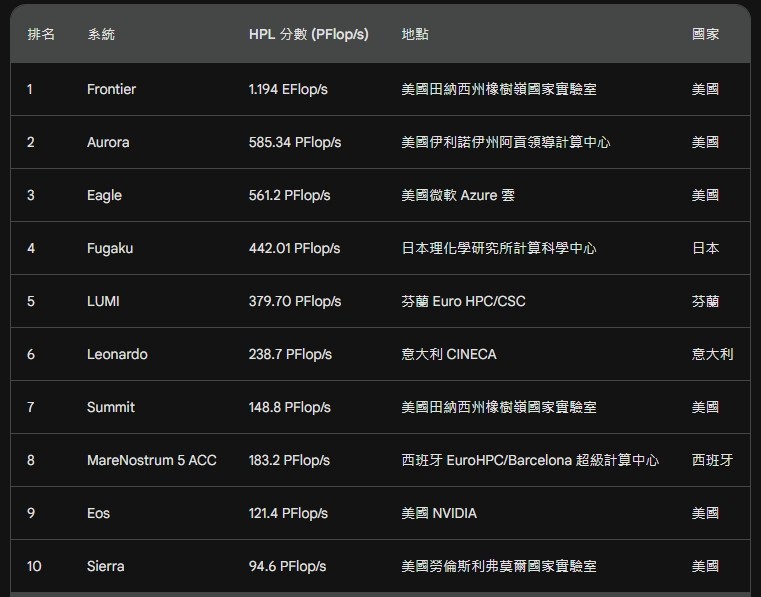761x597 pixels.
Task: Select the 442.01 PFlop/s score cell
Action: click(x=294, y=248)
